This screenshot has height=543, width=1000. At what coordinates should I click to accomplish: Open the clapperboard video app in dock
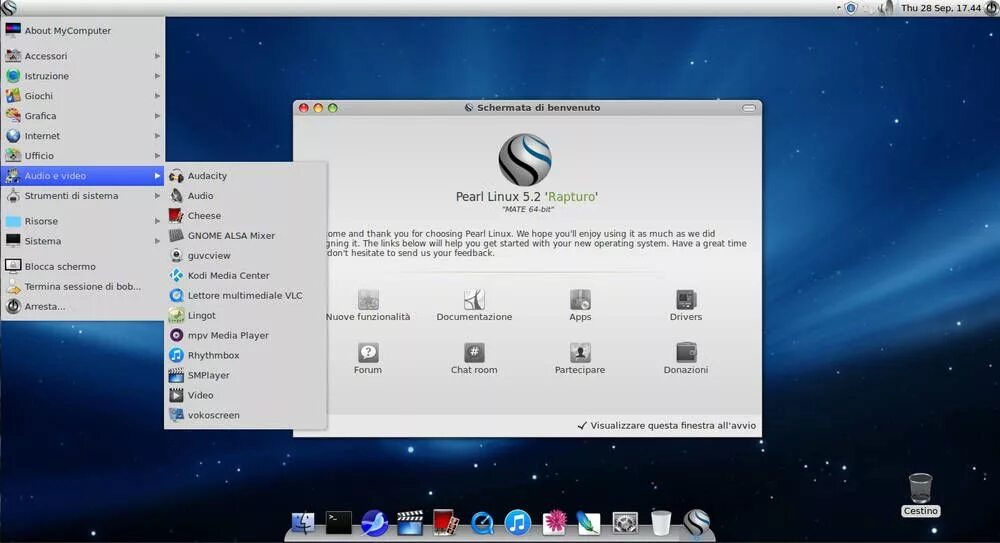(409, 523)
